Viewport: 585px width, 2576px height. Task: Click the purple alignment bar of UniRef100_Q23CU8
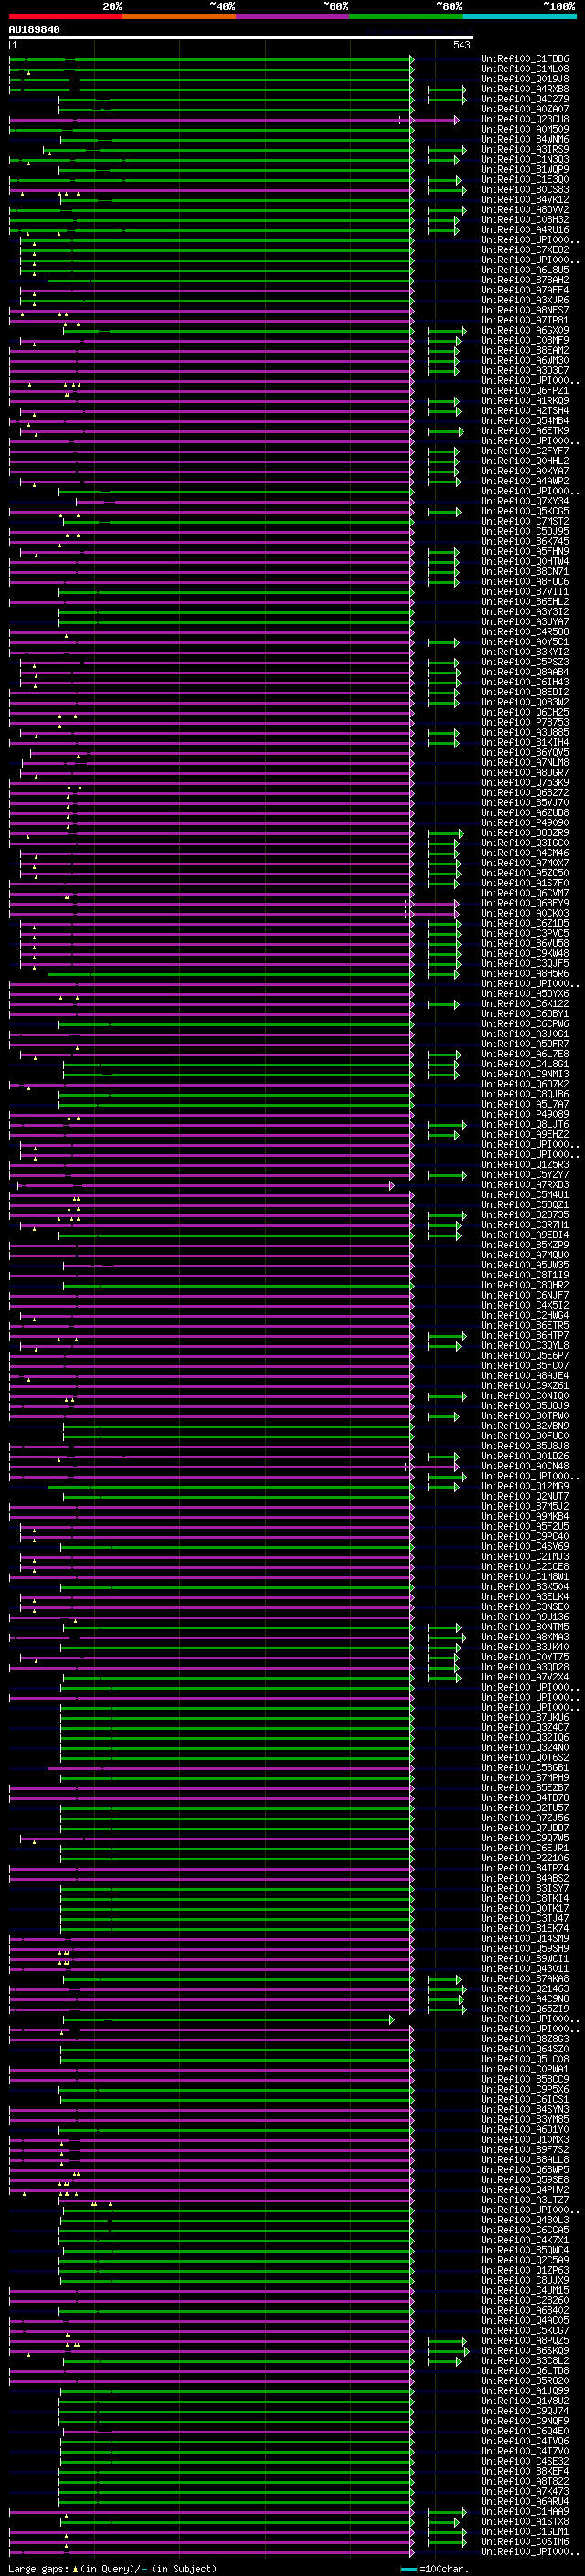[x=234, y=120]
